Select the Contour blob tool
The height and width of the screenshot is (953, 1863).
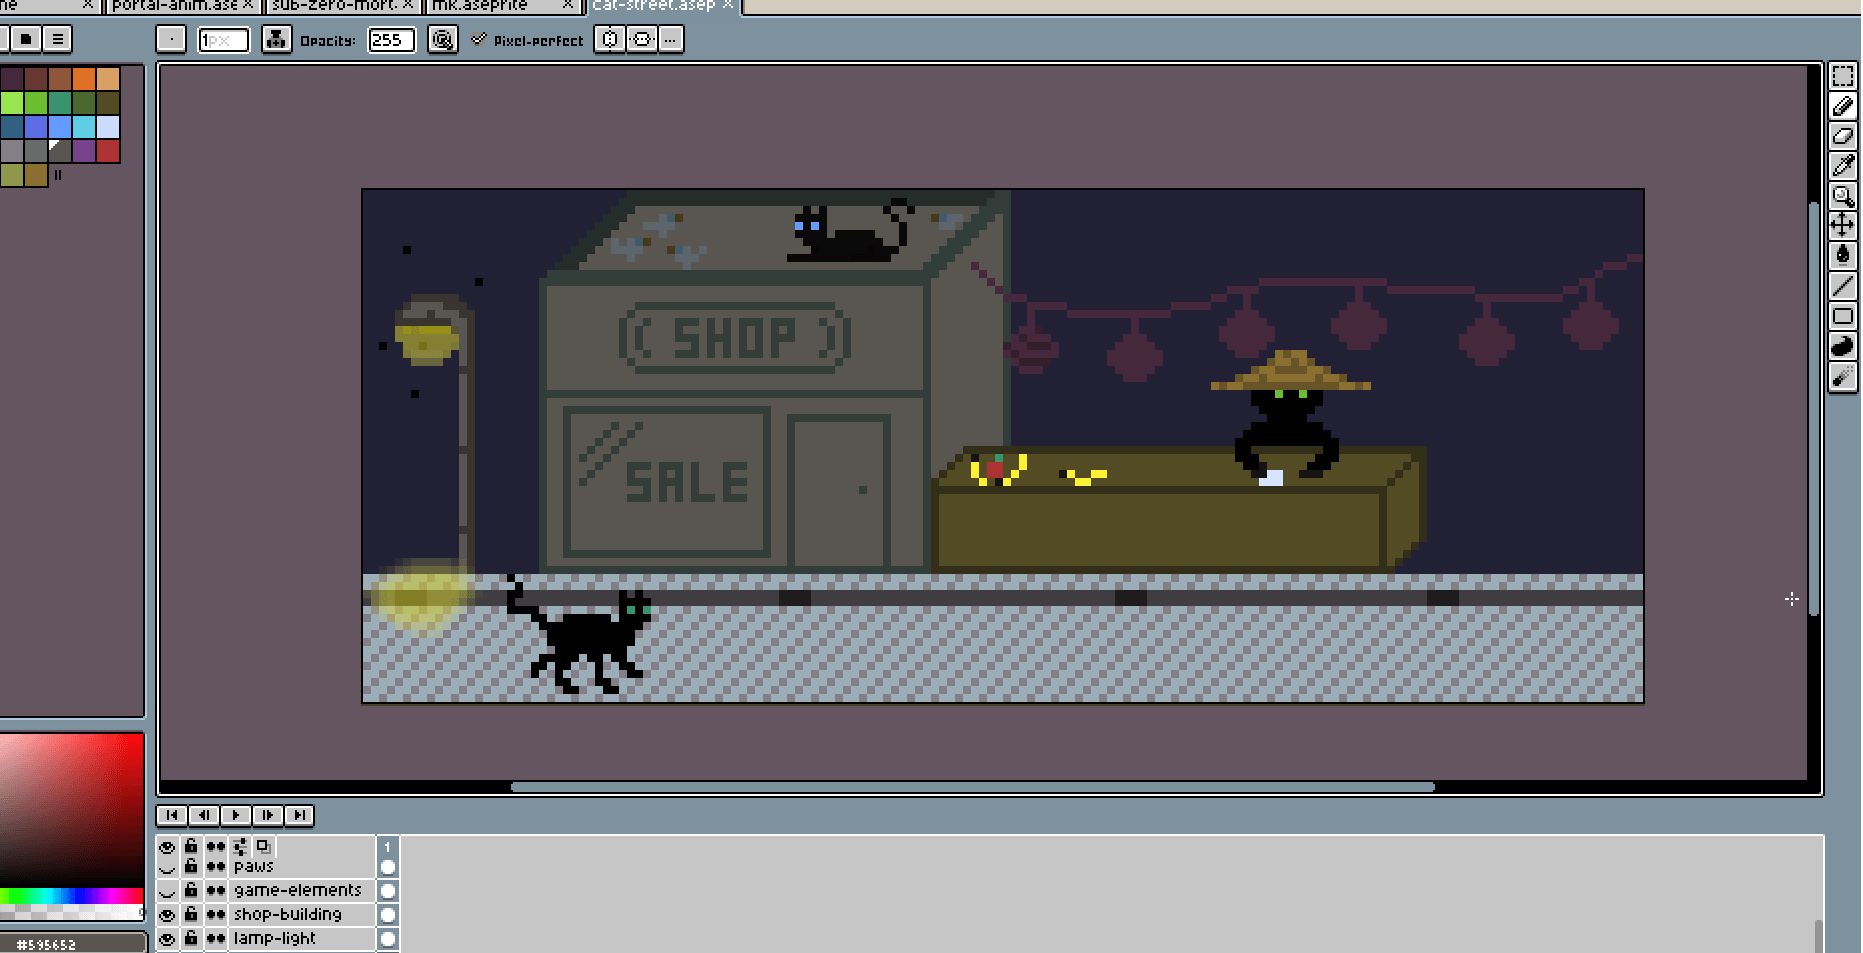click(x=1842, y=346)
